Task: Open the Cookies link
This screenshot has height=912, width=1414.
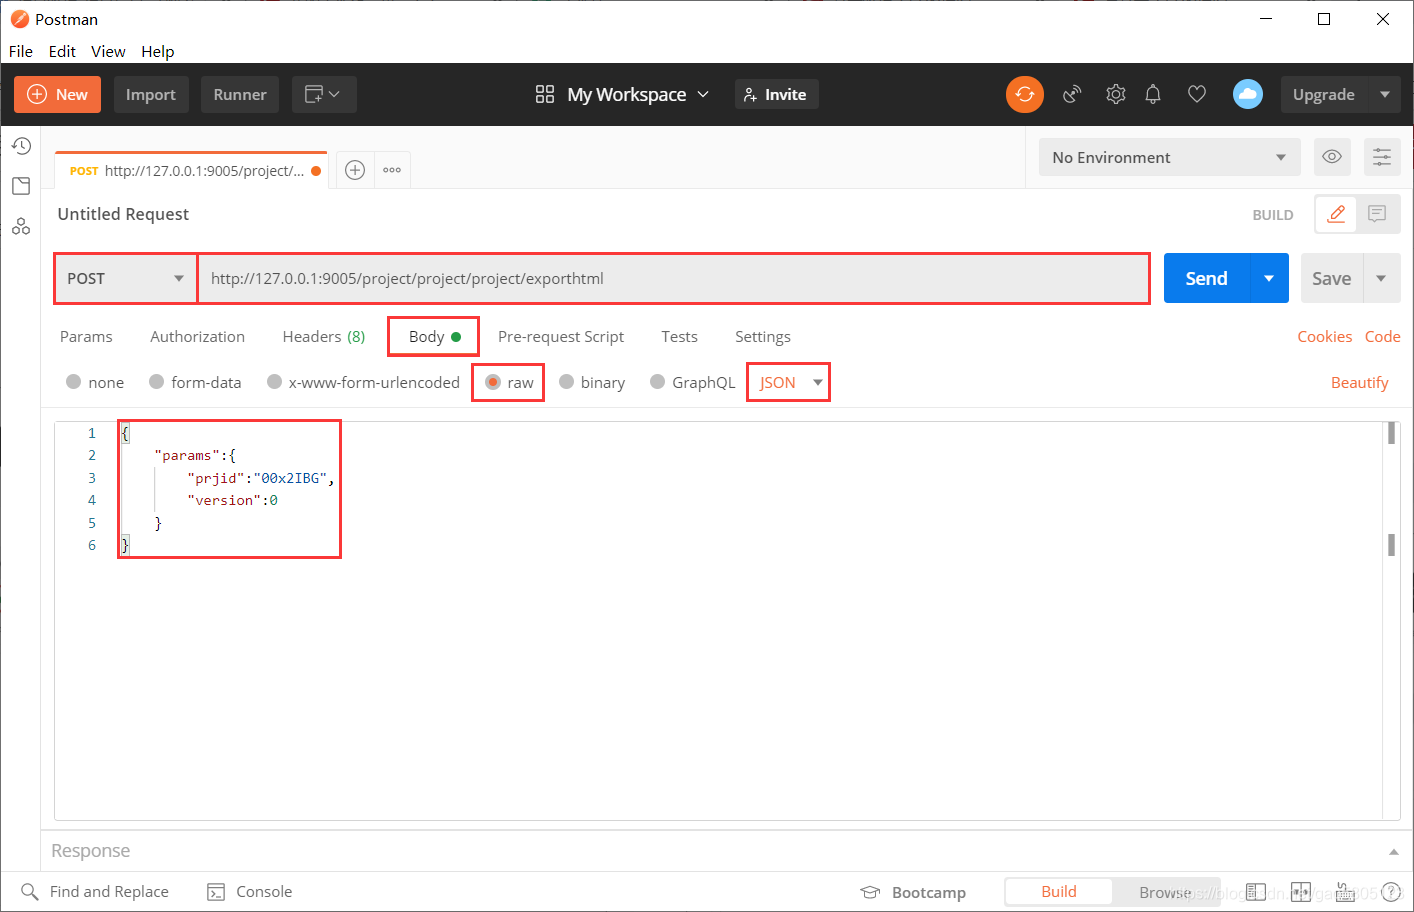Action: pyautogui.click(x=1324, y=336)
